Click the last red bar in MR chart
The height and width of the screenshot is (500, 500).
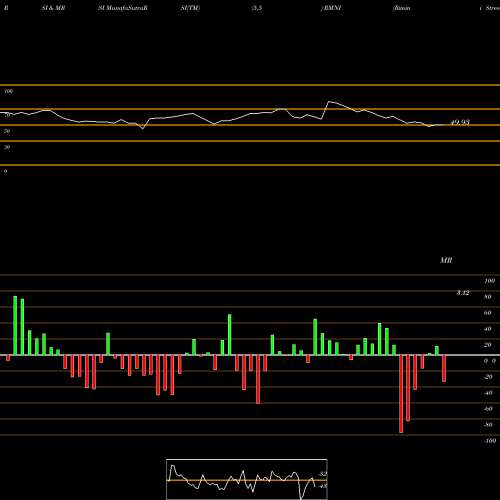pyautogui.click(x=444, y=368)
